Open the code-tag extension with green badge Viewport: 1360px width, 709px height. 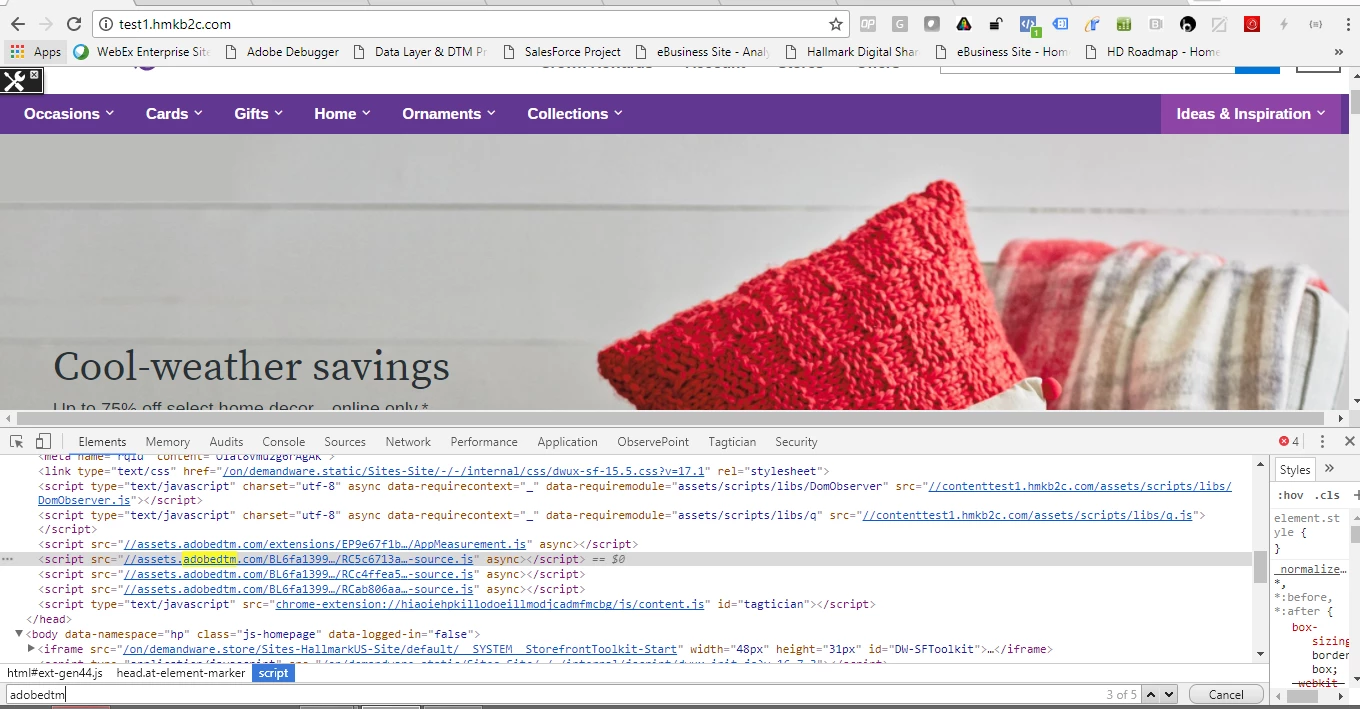[x=1028, y=24]
